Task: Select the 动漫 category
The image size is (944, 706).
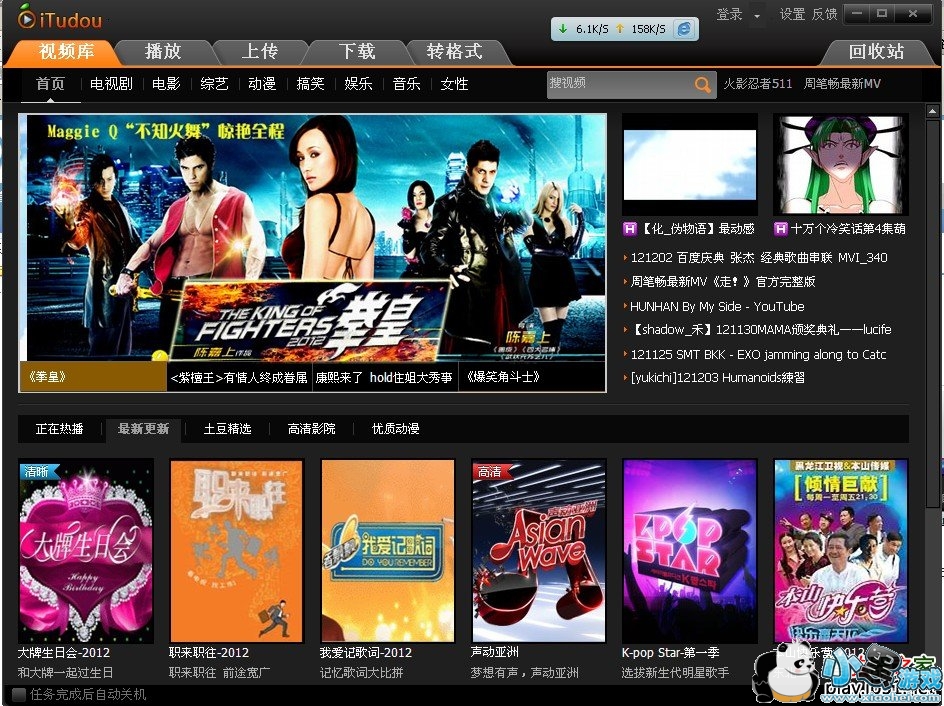Action: [x=262, y=84]
